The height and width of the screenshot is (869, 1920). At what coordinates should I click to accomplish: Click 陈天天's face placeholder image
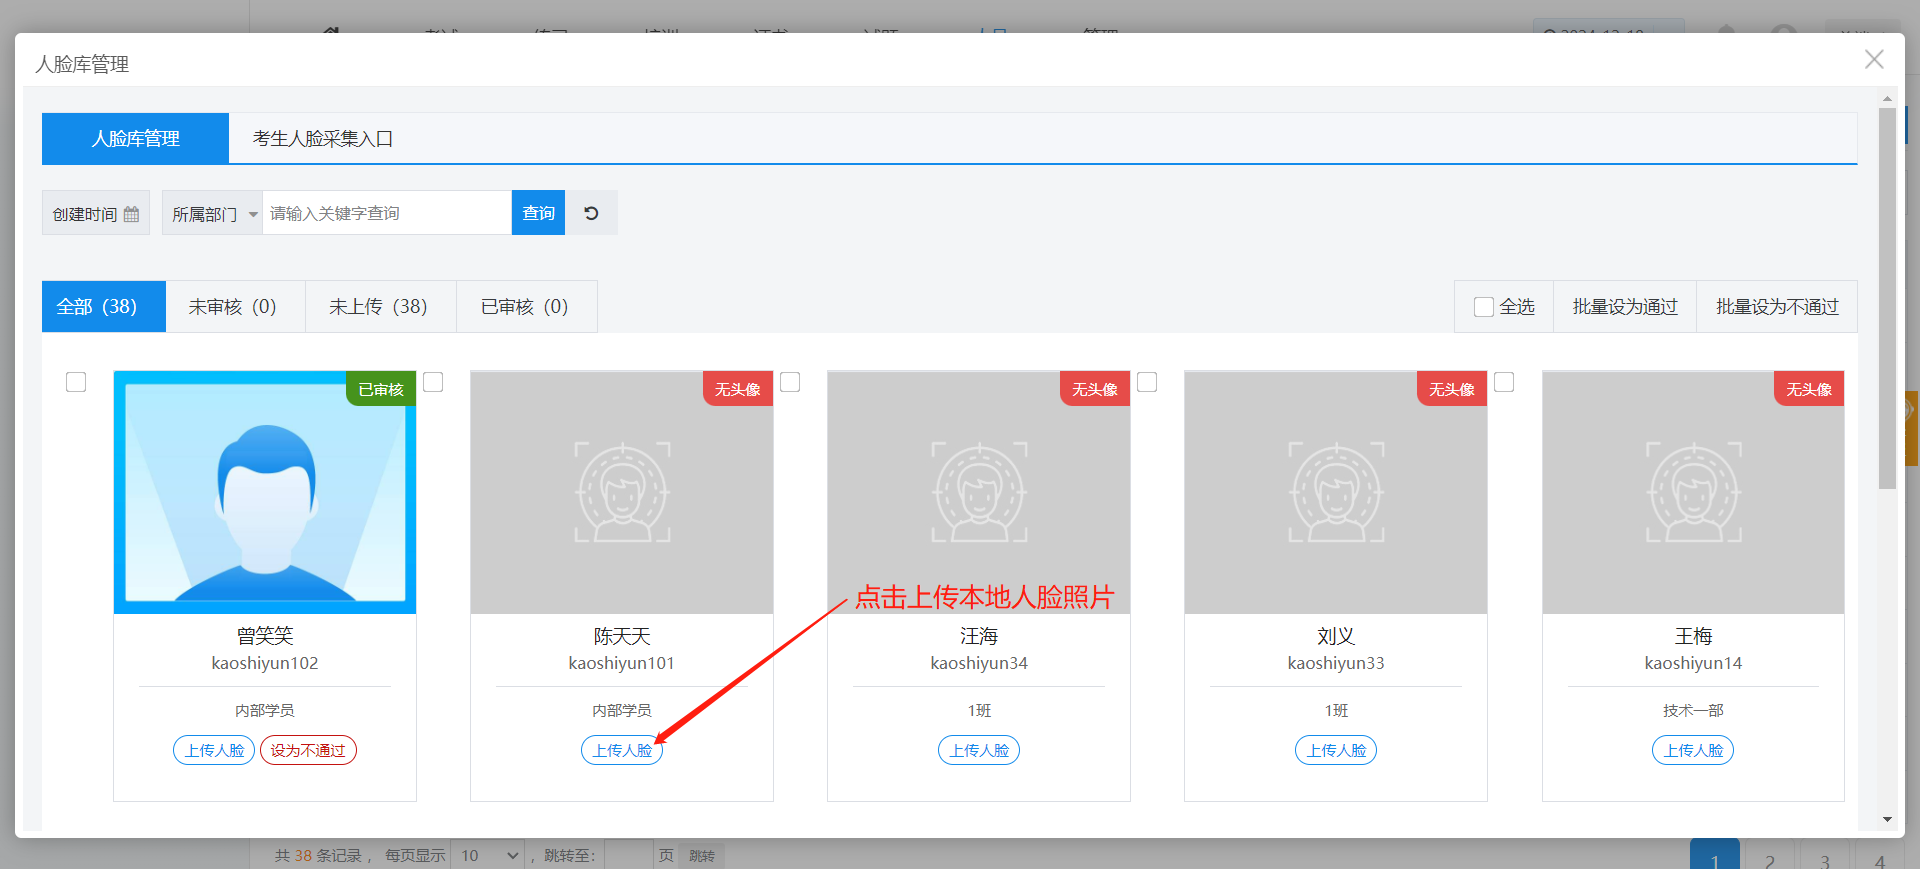pos(622,492)
